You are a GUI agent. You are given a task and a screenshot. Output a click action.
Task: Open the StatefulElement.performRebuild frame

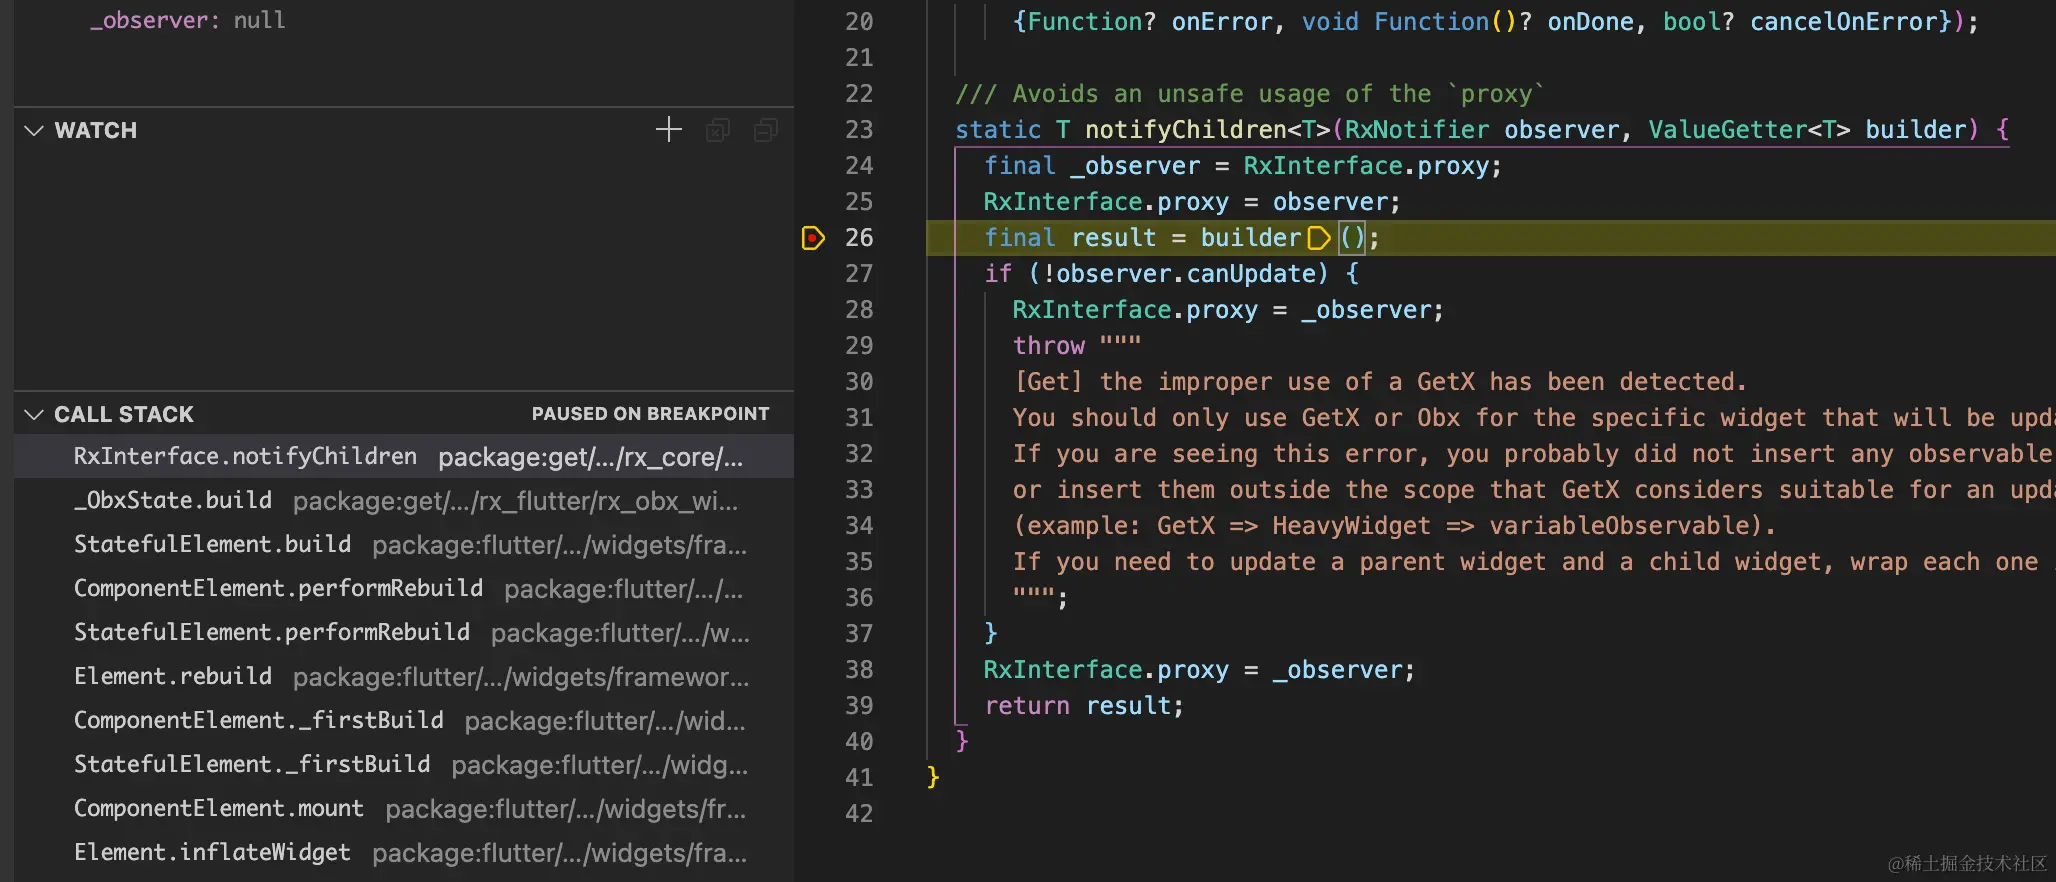(271, 633)
